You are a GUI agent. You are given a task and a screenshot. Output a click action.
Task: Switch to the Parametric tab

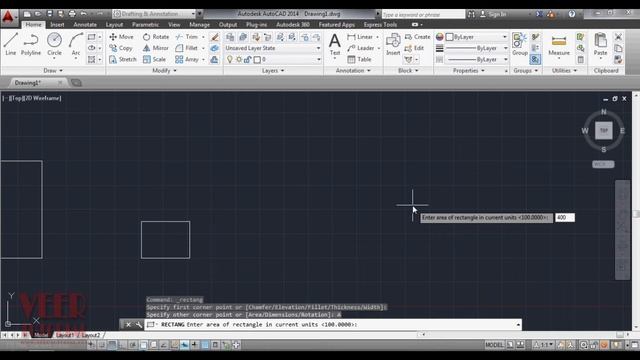click(145, 24)
